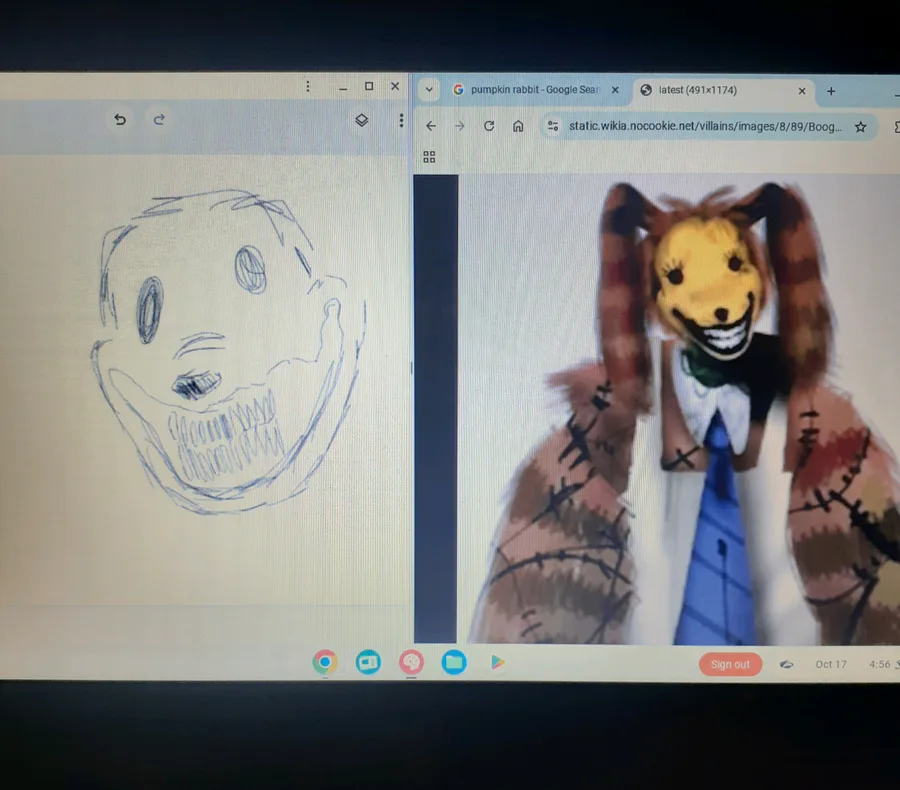Expand the Chrome tab search dropdown
The image size is (900, 790).
coord(429,90)
